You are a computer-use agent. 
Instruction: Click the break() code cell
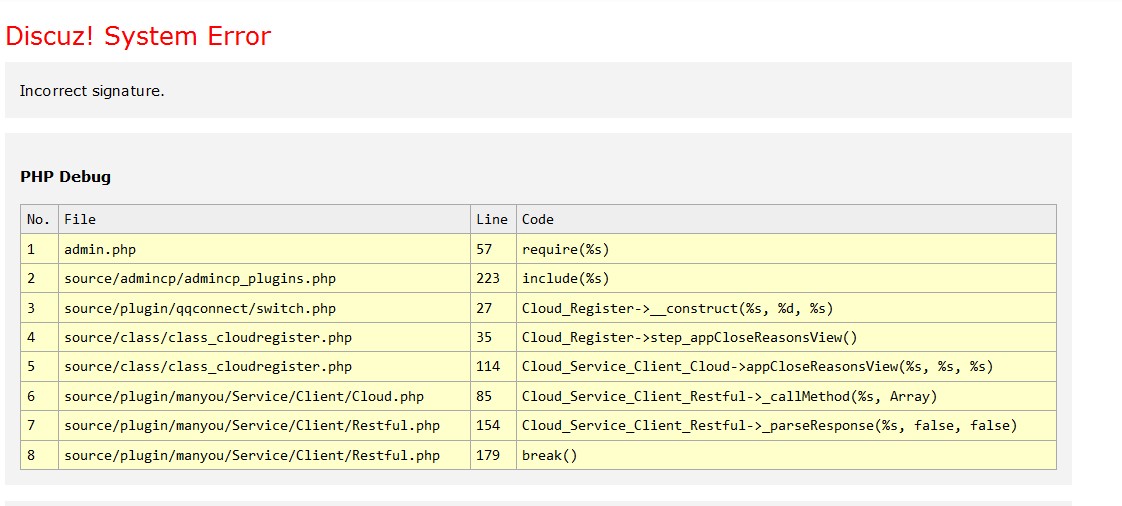point(550,455)
